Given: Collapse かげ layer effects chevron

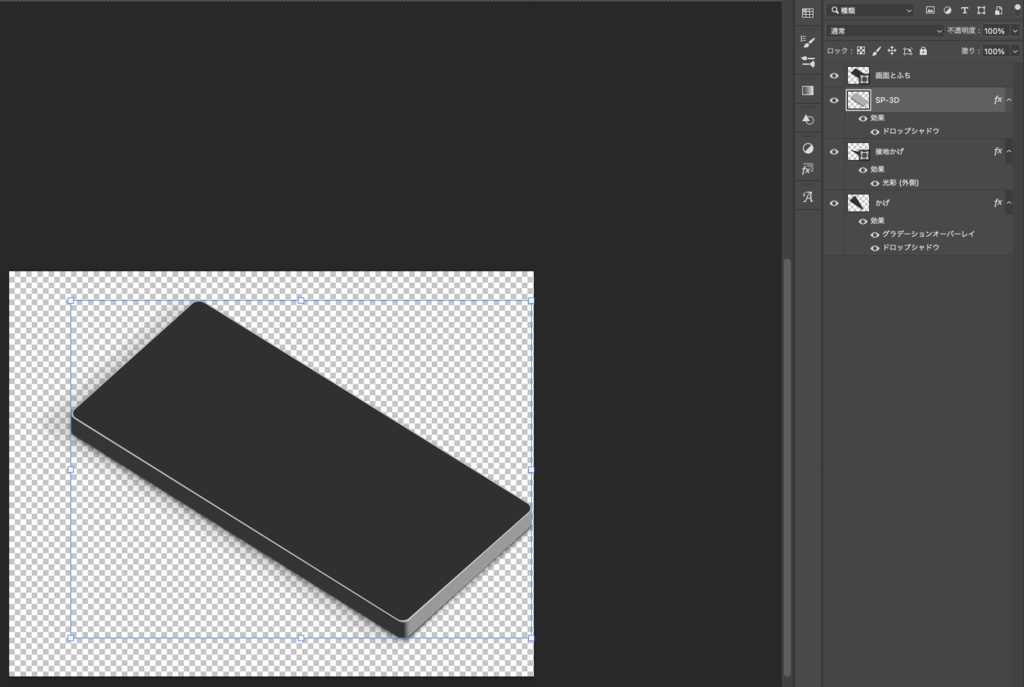Looking at the screenshot, I should click(1009, 203).
